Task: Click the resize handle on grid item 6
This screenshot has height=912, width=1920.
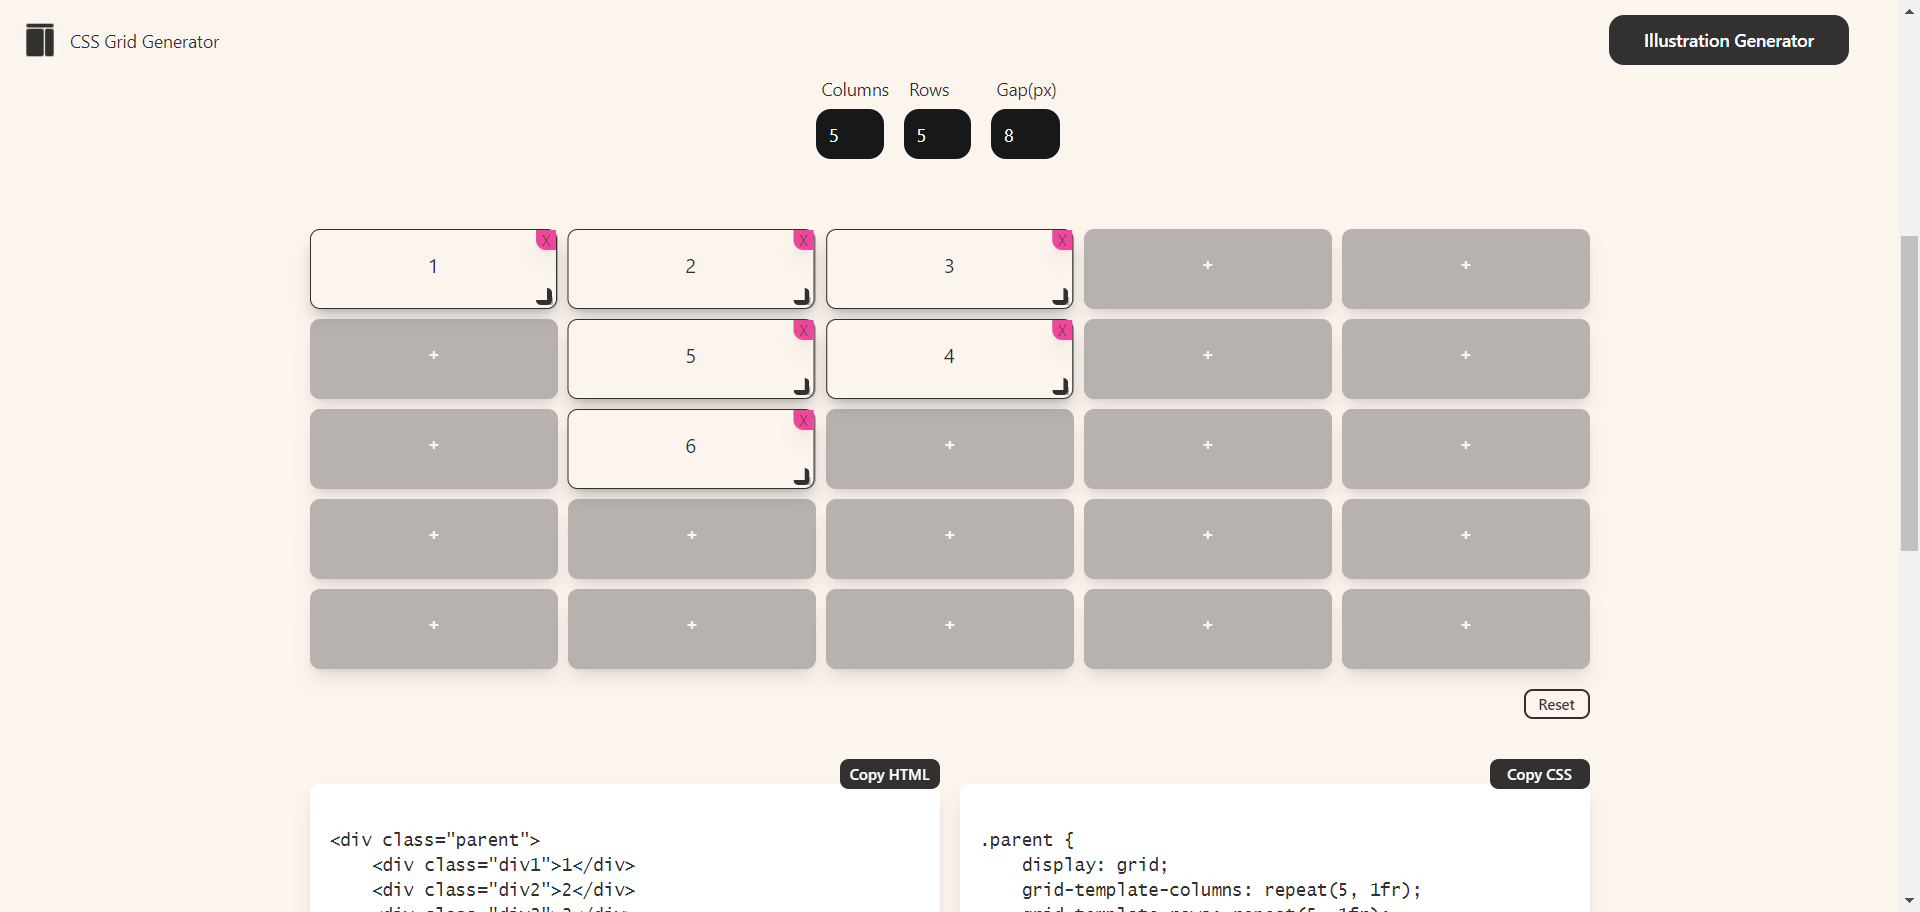Action: pos(803,477)
